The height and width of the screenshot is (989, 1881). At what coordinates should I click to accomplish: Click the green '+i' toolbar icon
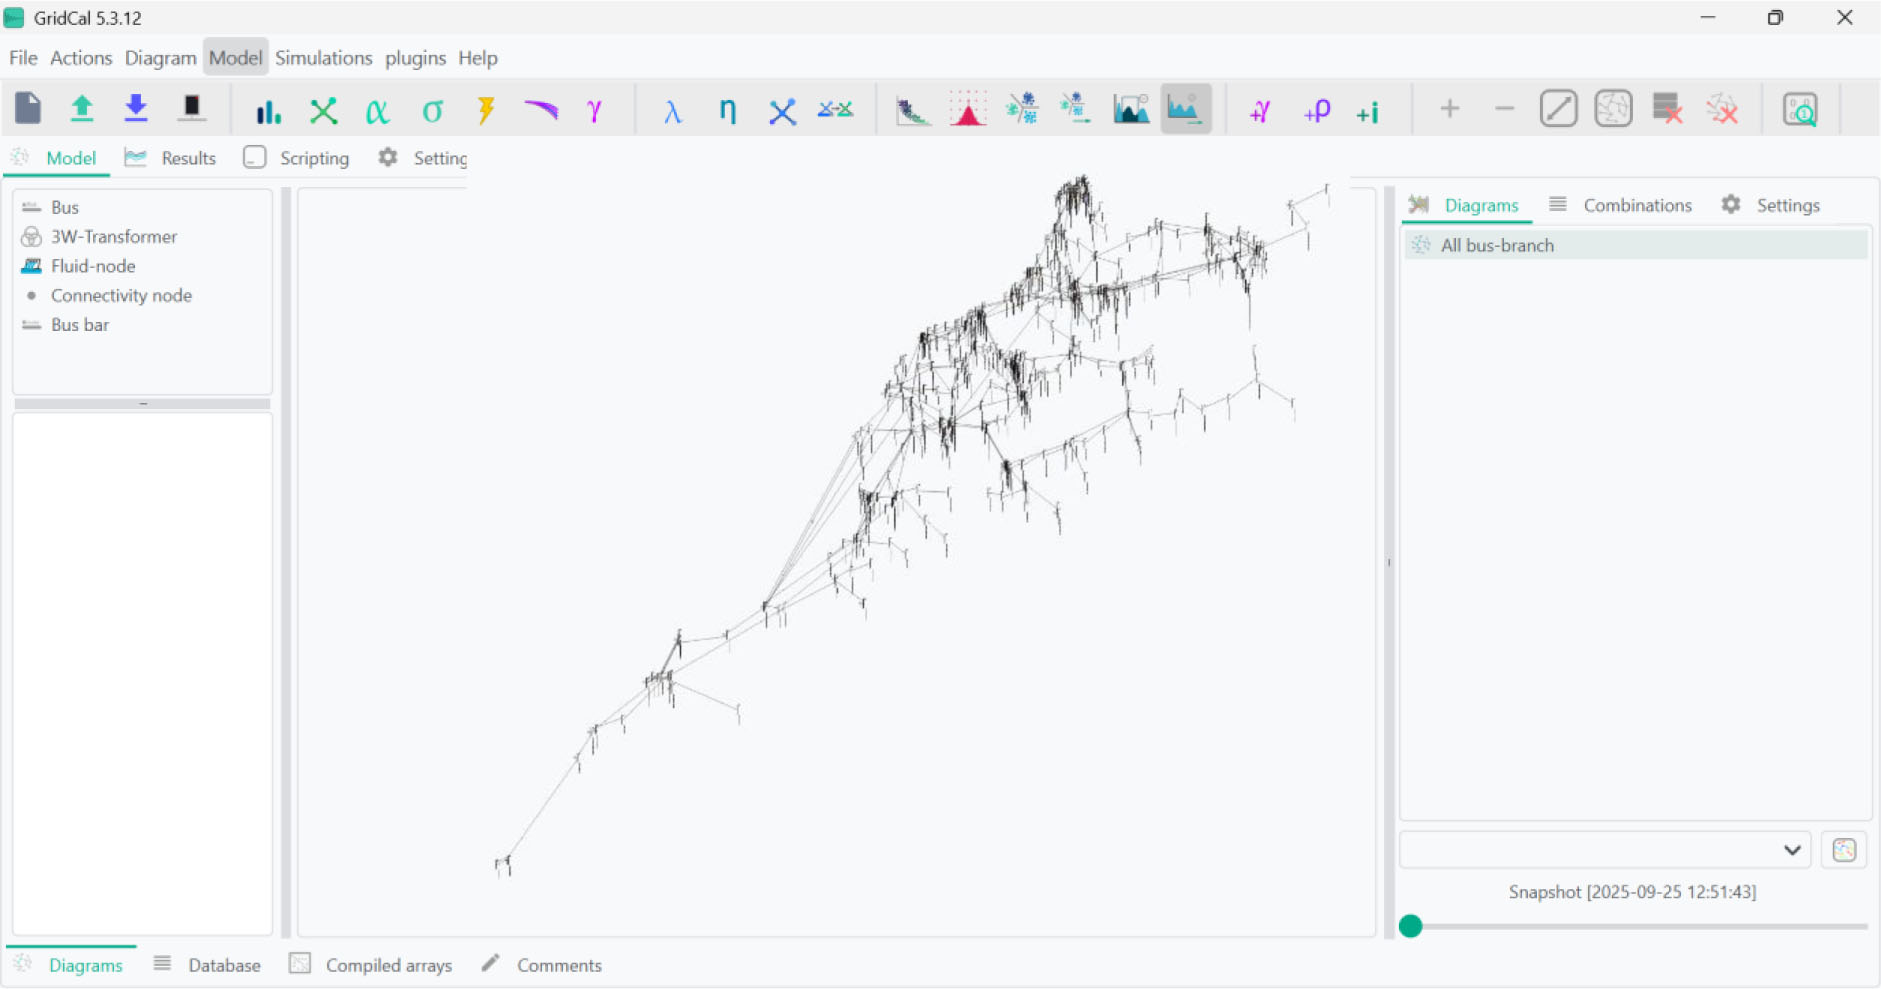pos(1368,111)
